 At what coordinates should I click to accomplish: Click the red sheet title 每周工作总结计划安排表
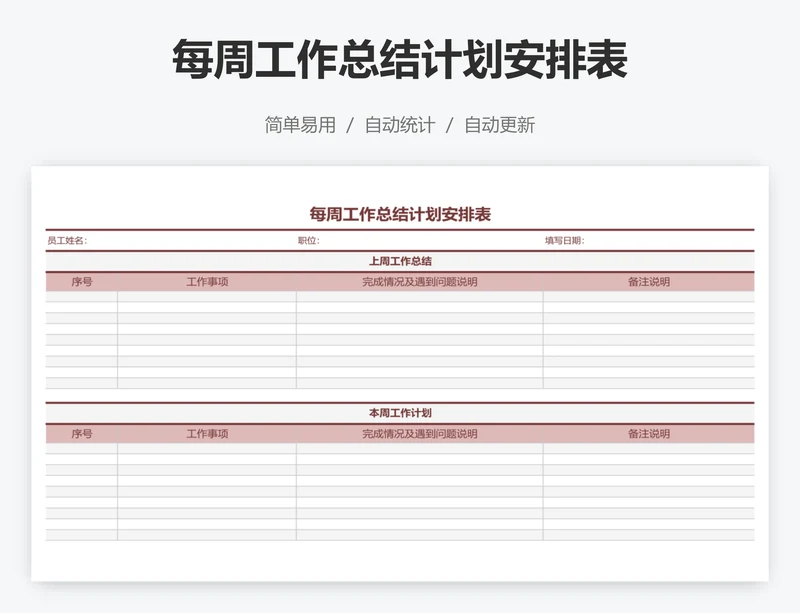400,214
